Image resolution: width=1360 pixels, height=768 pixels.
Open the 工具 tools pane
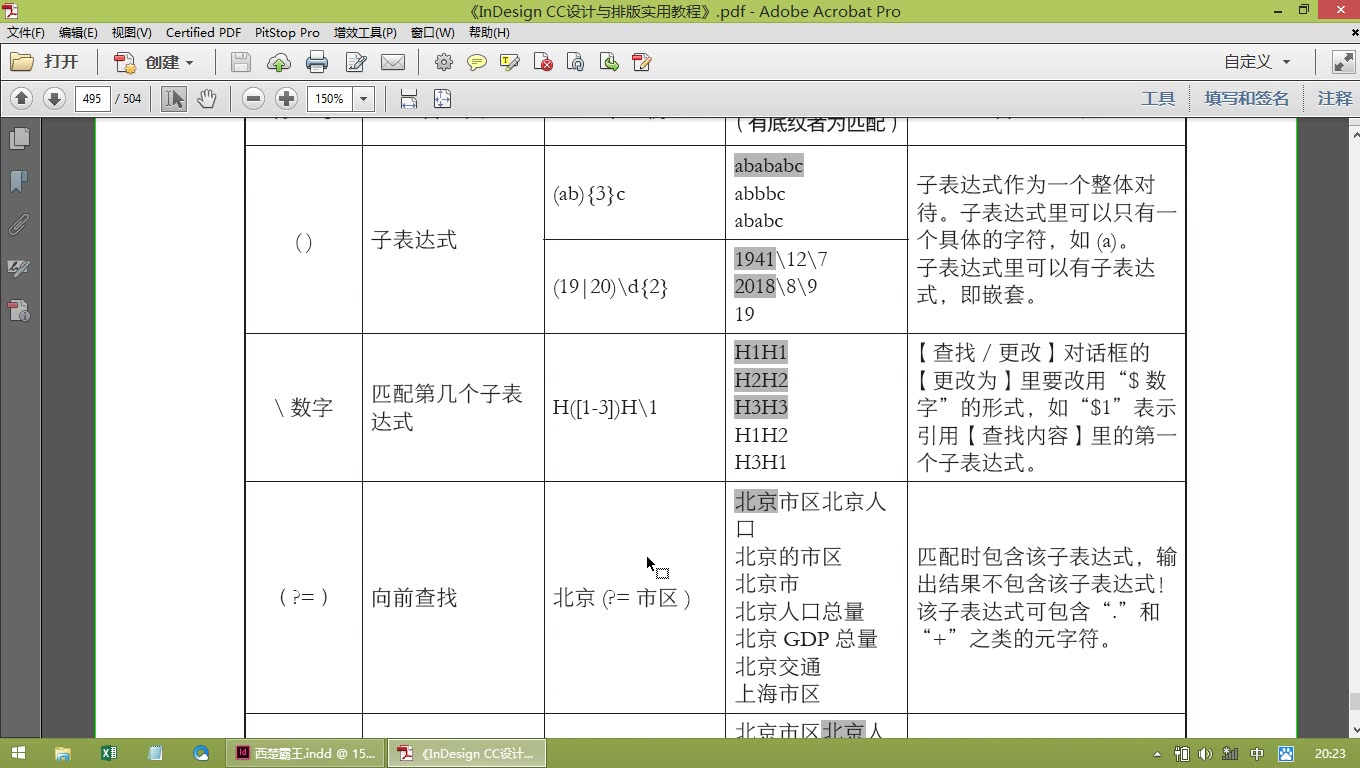[1158, 98]
